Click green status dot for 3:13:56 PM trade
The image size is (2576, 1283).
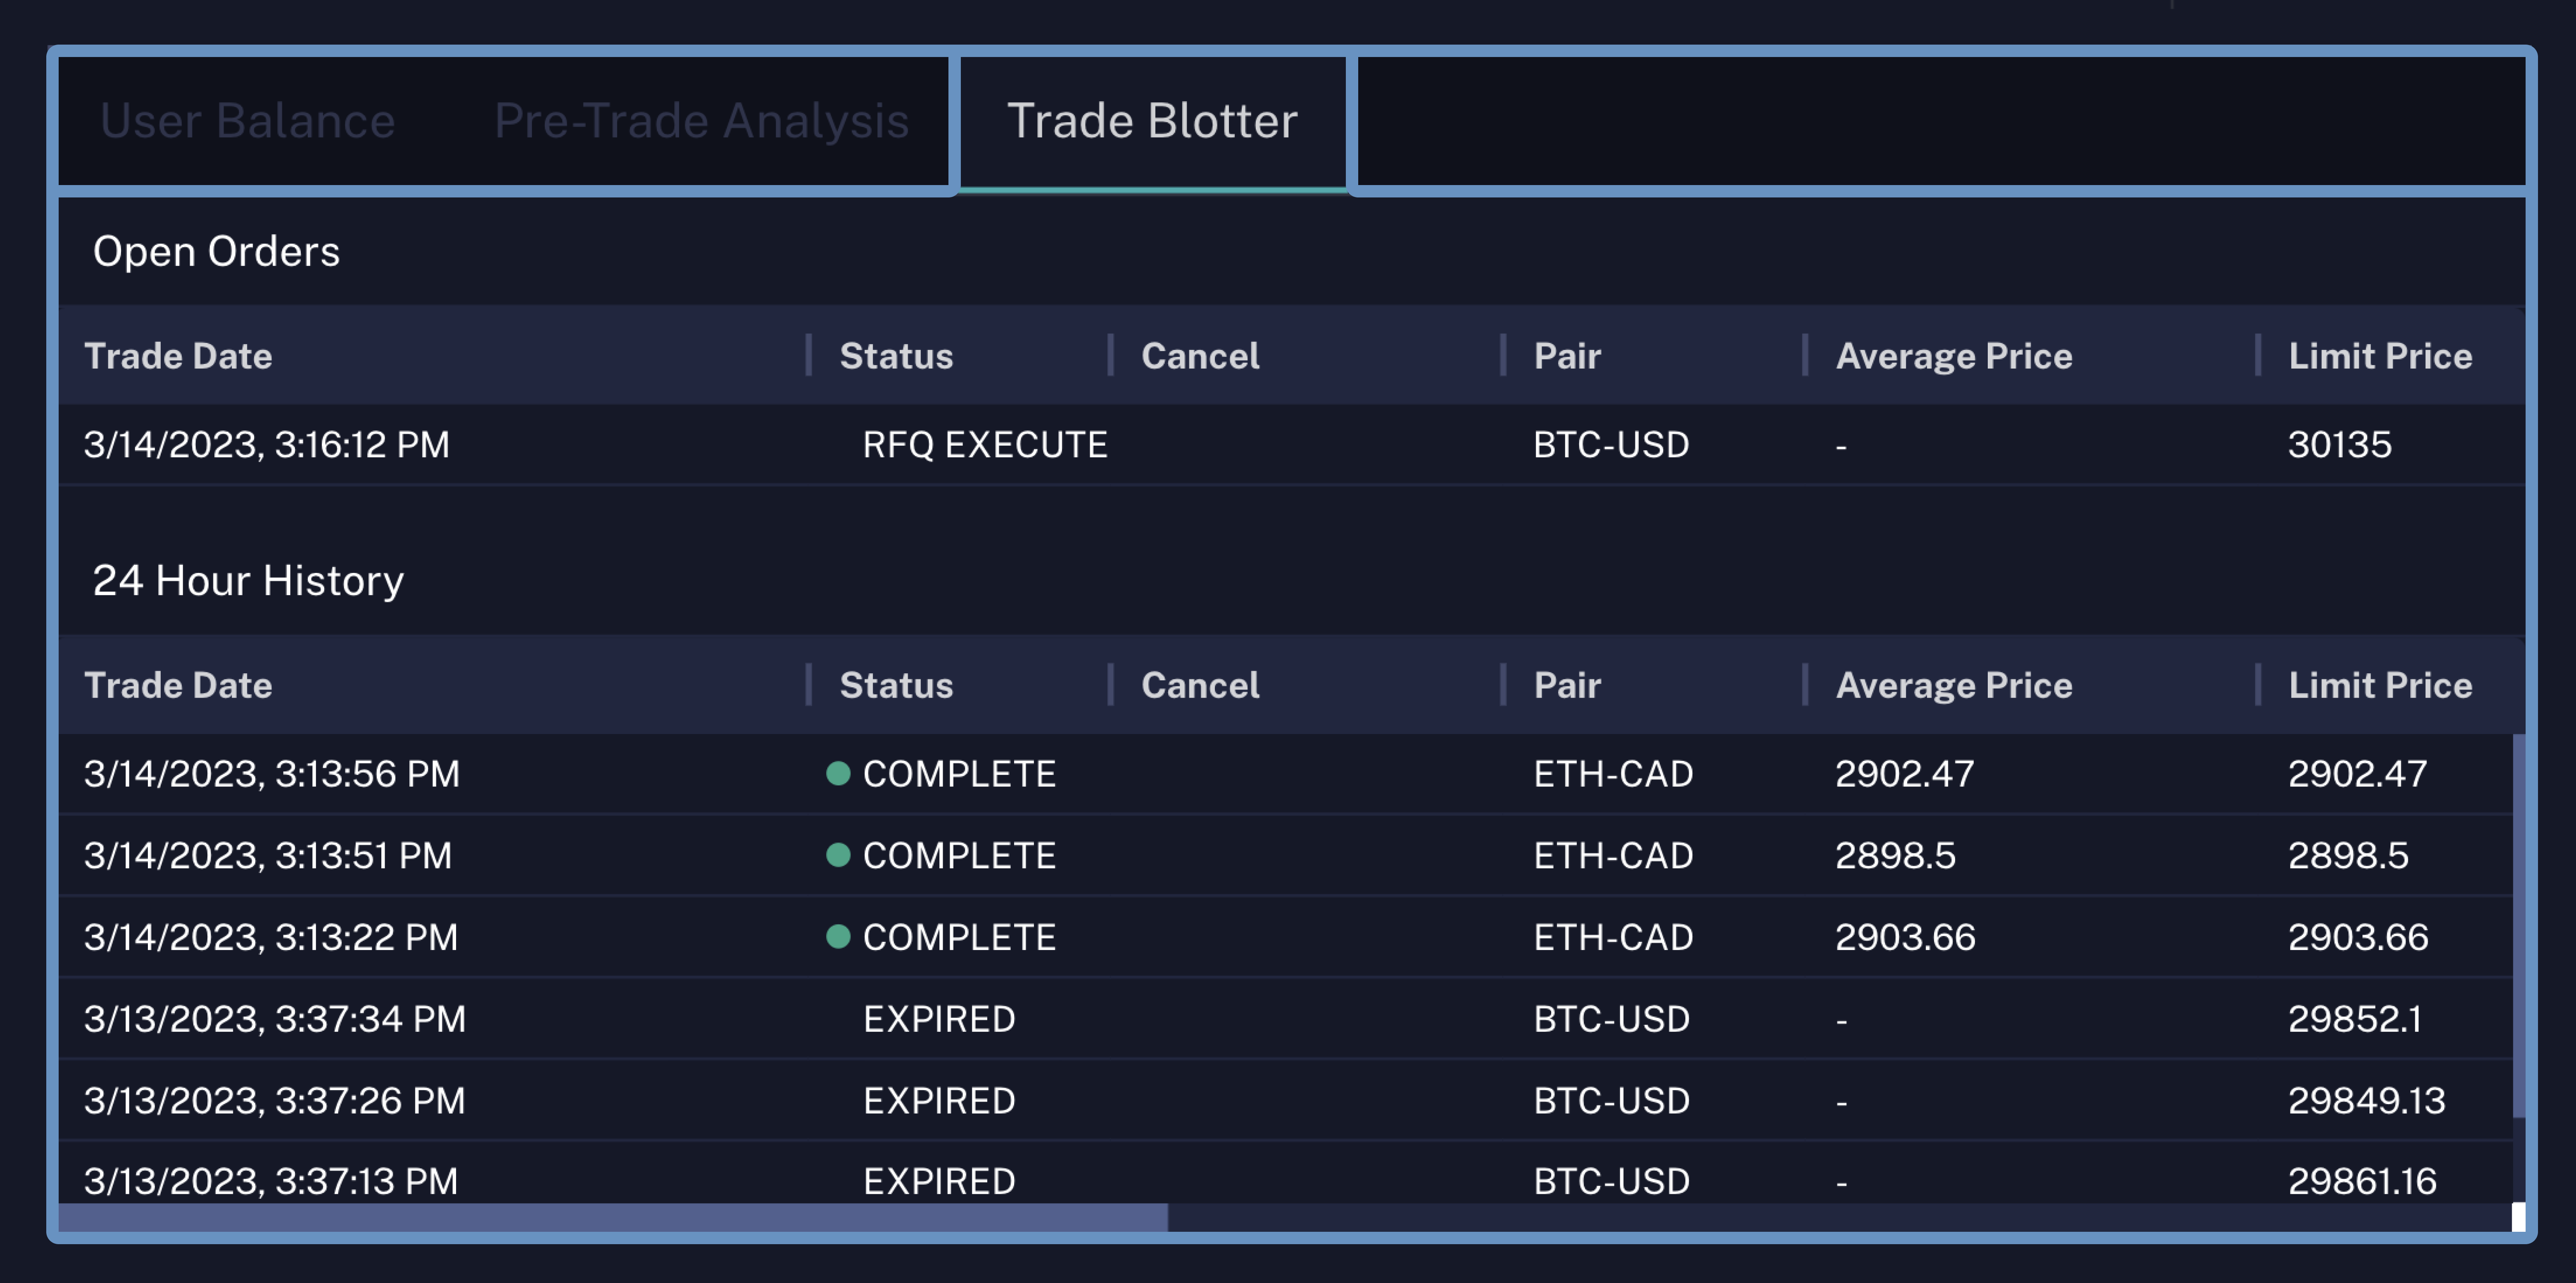838,773
